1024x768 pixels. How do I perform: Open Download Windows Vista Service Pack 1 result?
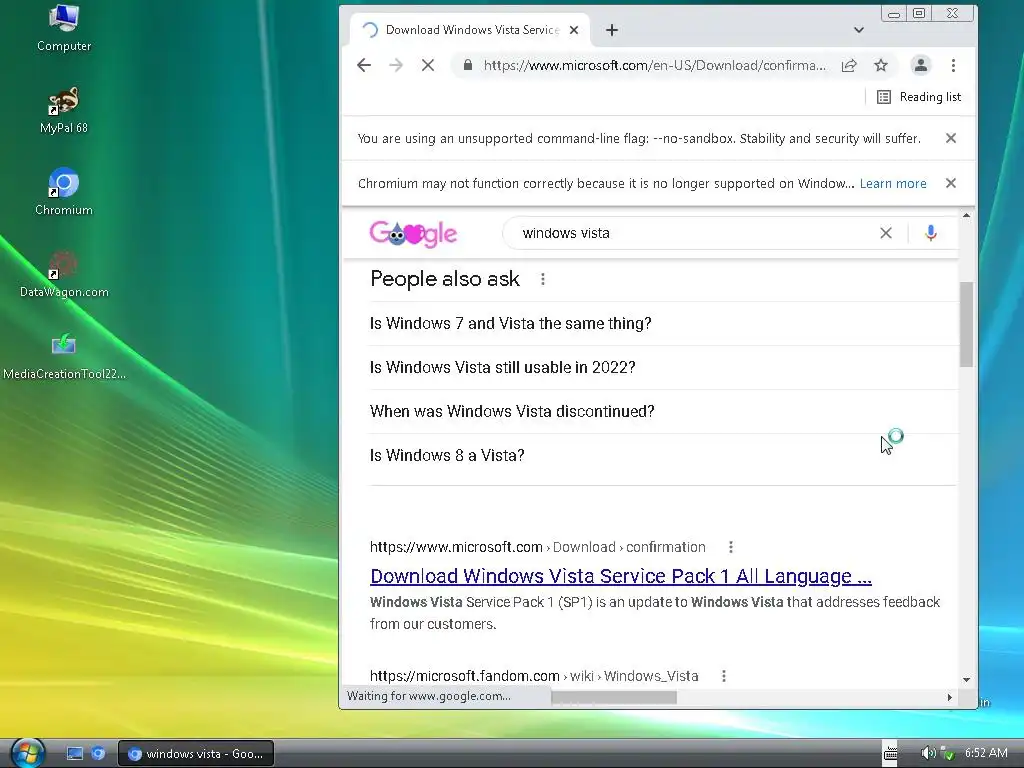point(620,576)
